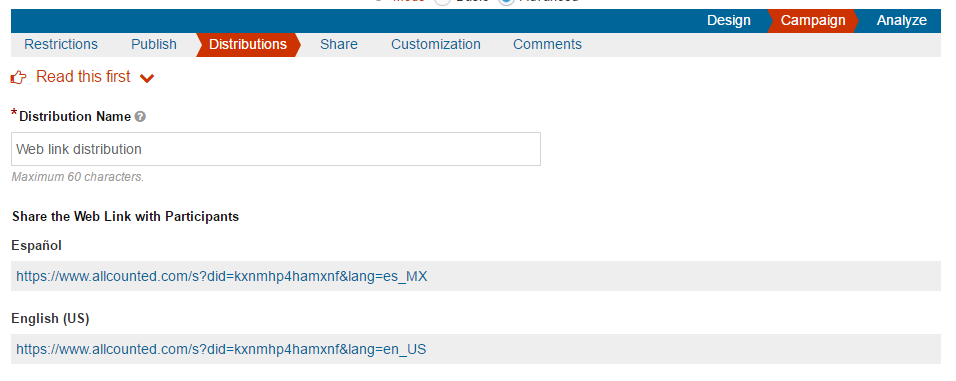Image resolution: width=956 pixels, height=381 pixels.
Task: View the Comments tab
Action: (548, 45)
